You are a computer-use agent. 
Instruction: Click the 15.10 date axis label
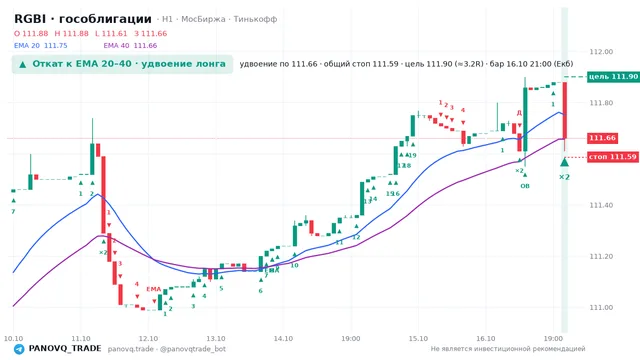418,339
